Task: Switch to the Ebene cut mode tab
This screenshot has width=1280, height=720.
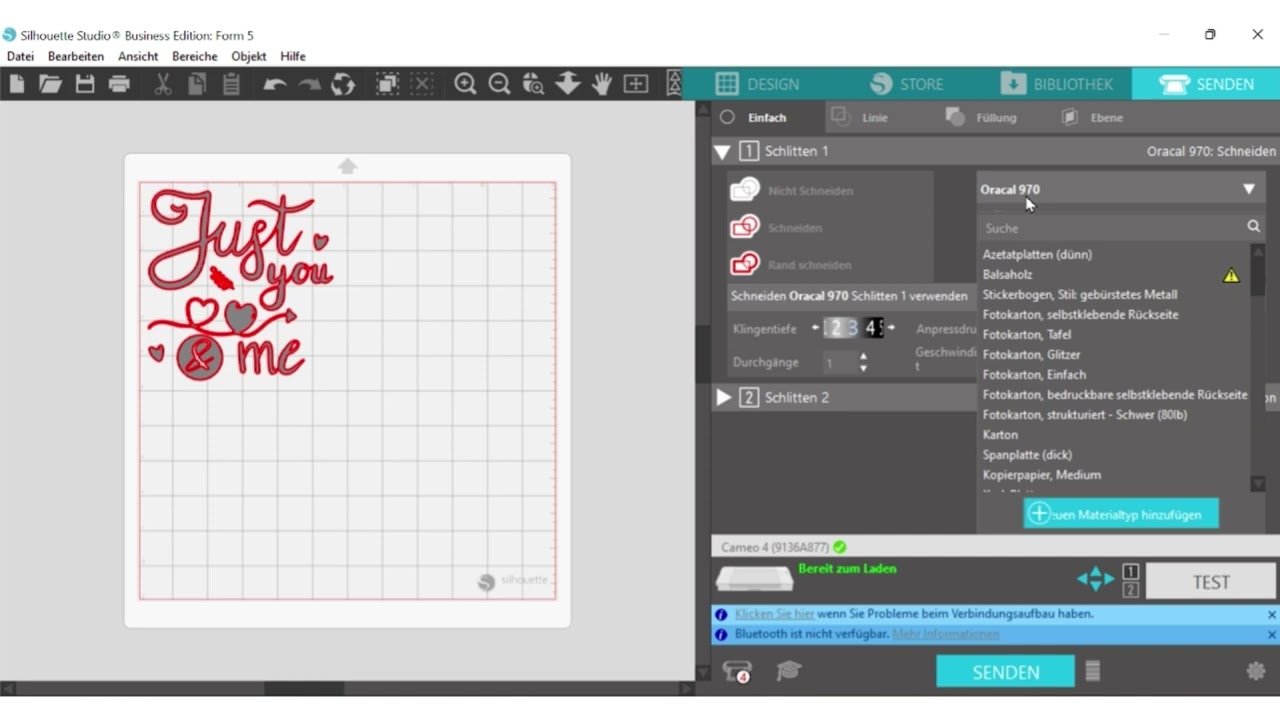Action: (x=1092, y=117)
